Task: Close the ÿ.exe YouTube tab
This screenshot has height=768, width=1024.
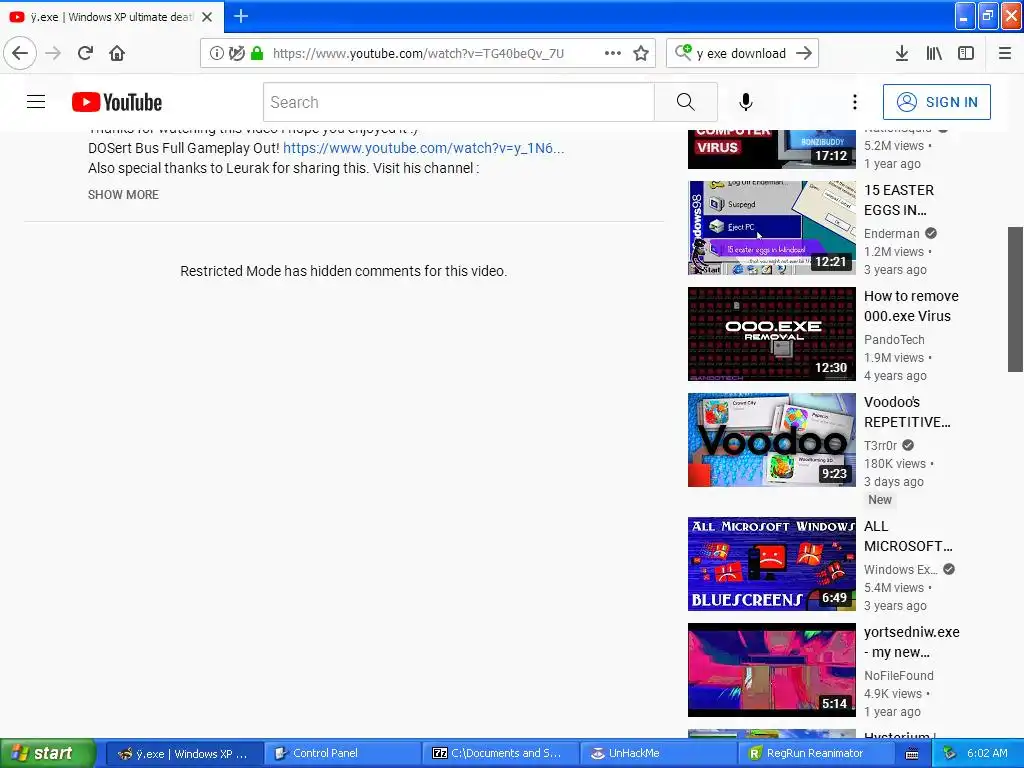Action: coord(207,17)
